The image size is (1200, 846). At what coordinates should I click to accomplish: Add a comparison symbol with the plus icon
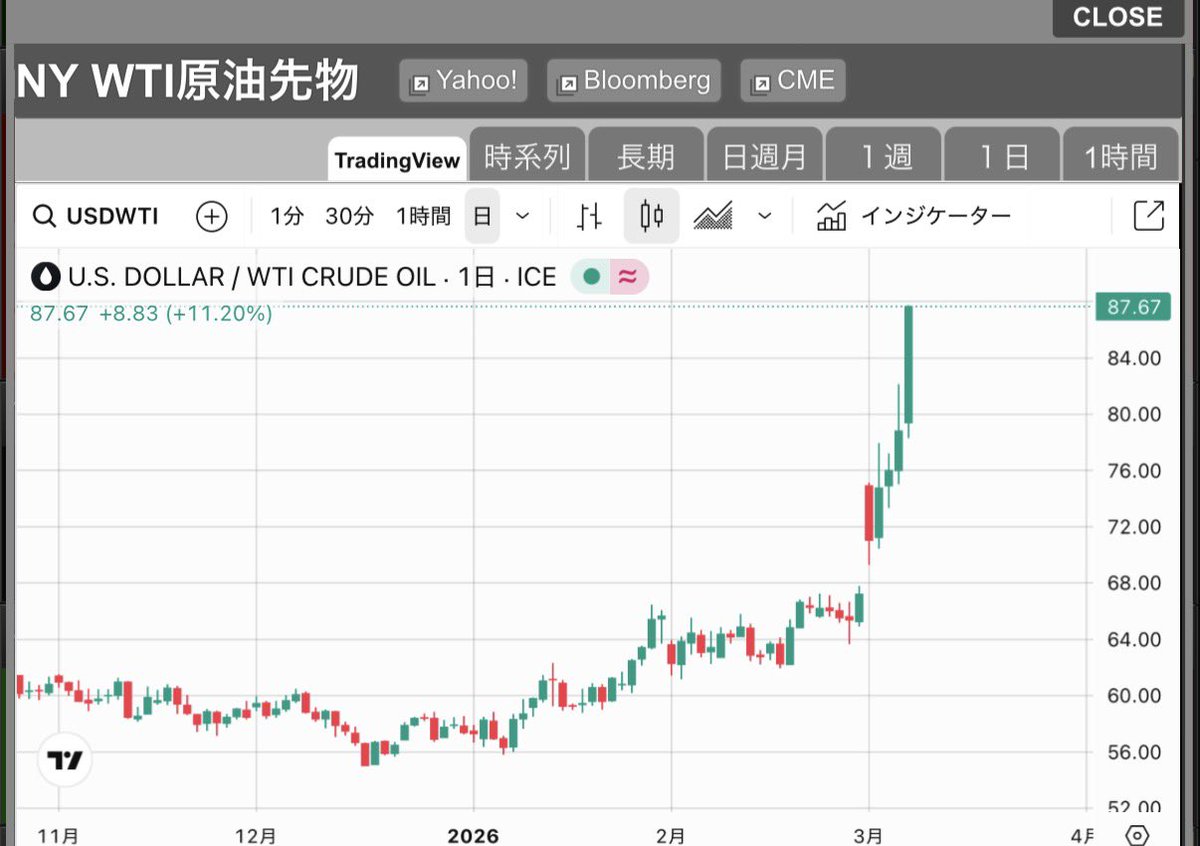point(211,216)
